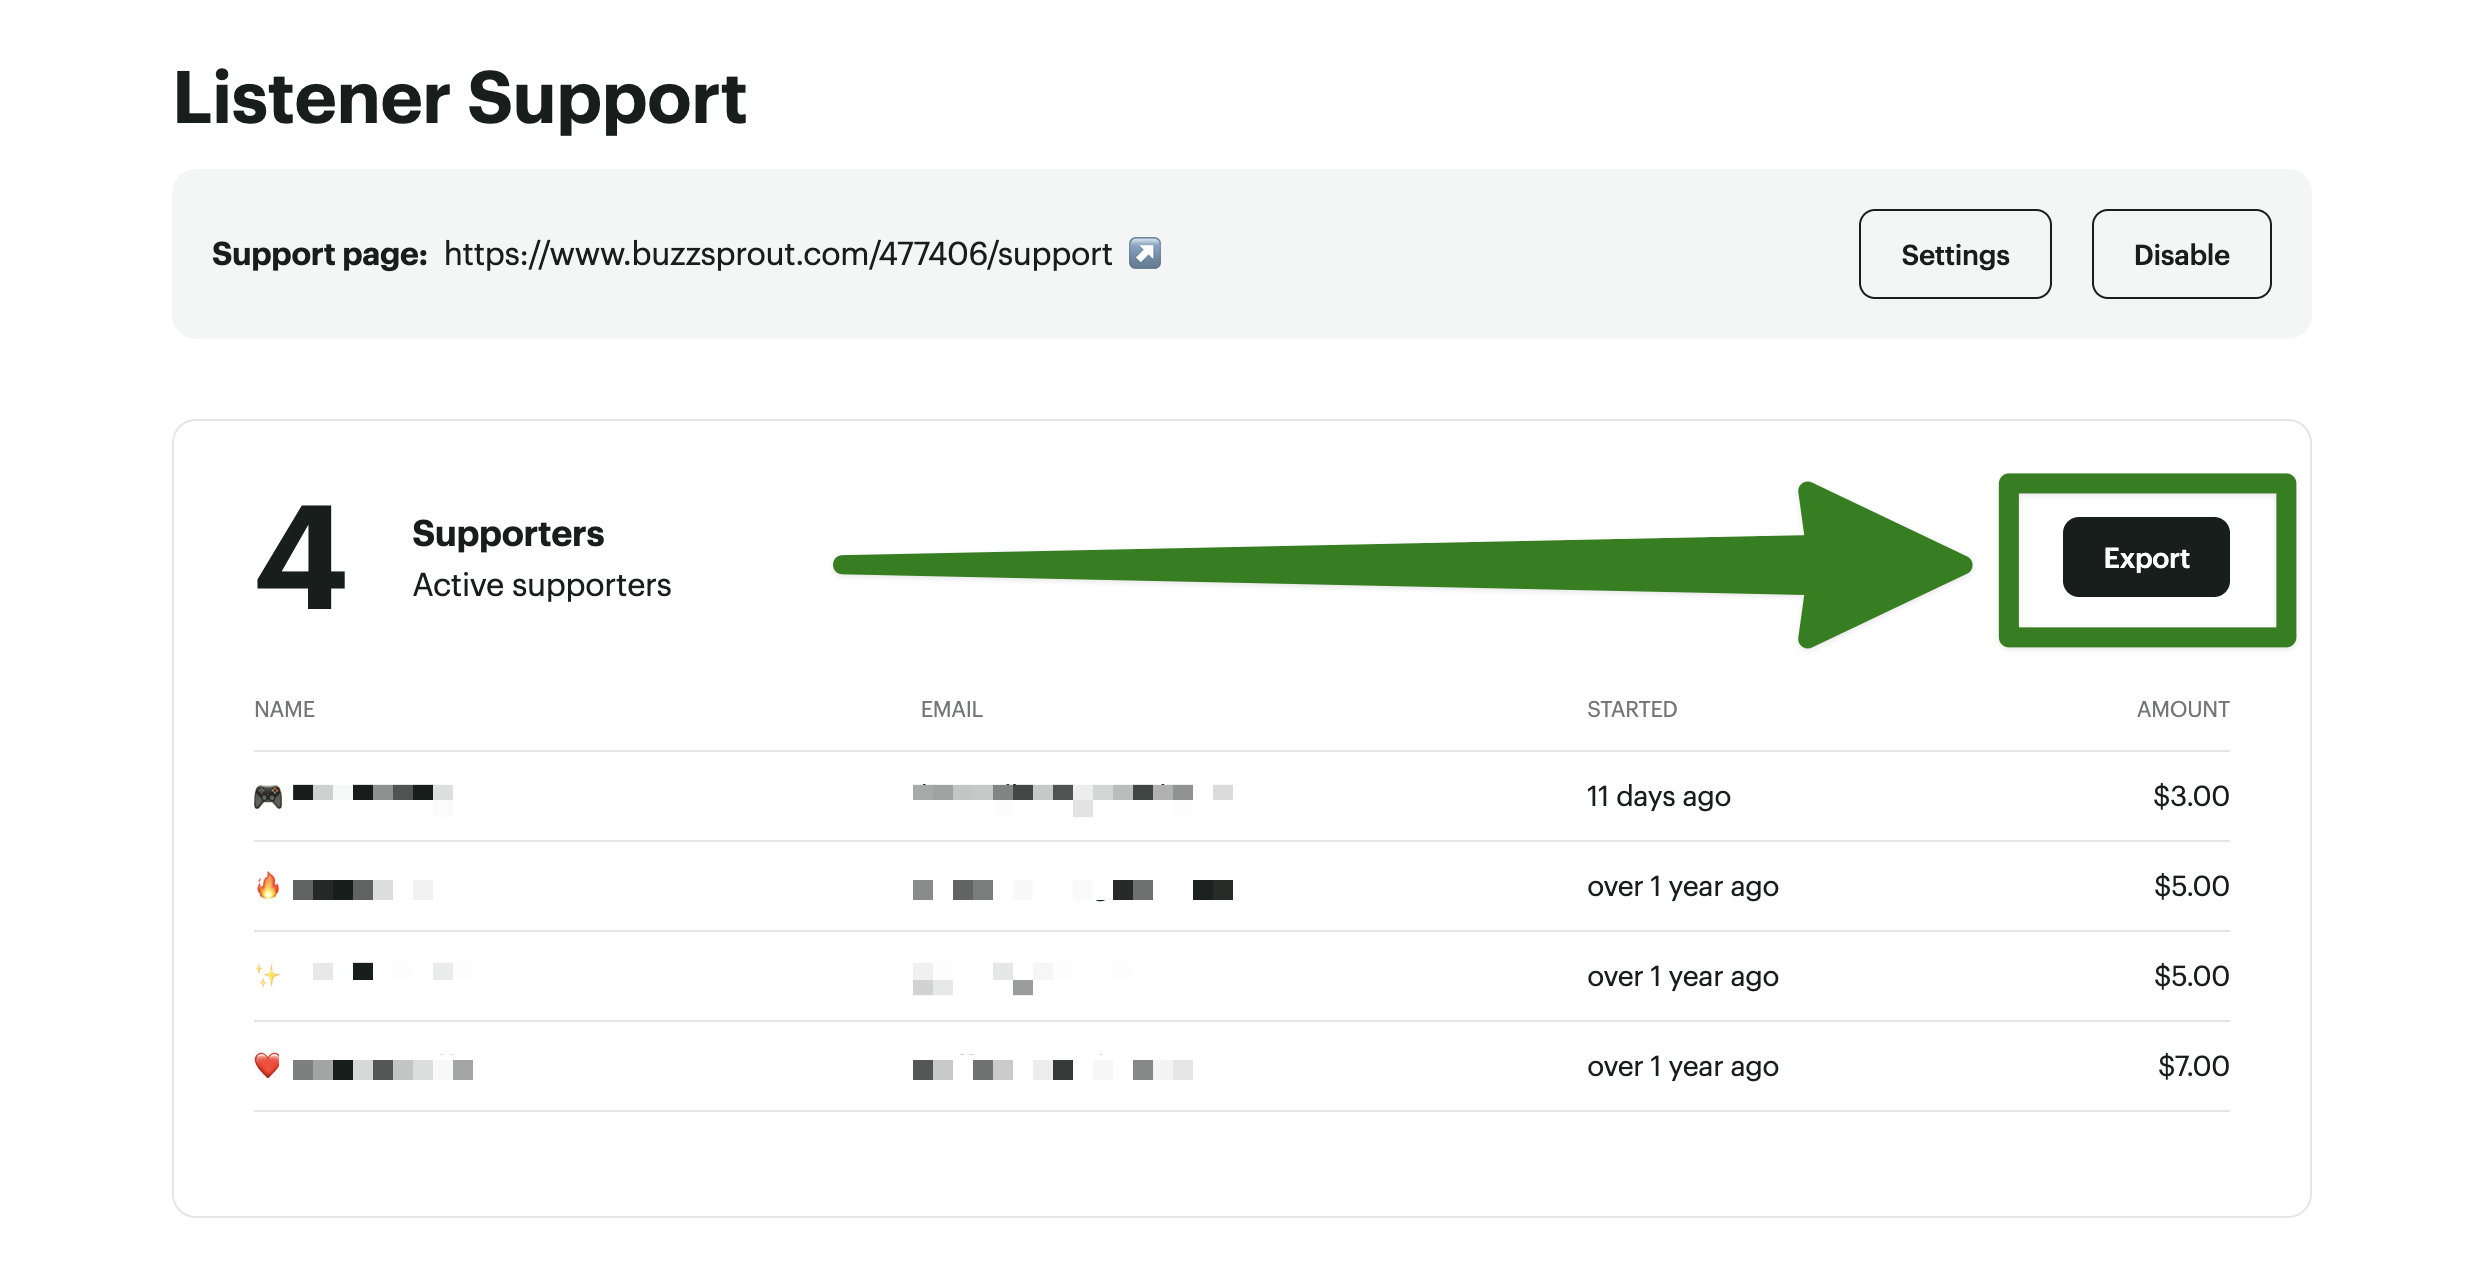Export the supporters list
The width and height of the screenshot is (2478, 1280).
pos(2145,557)
